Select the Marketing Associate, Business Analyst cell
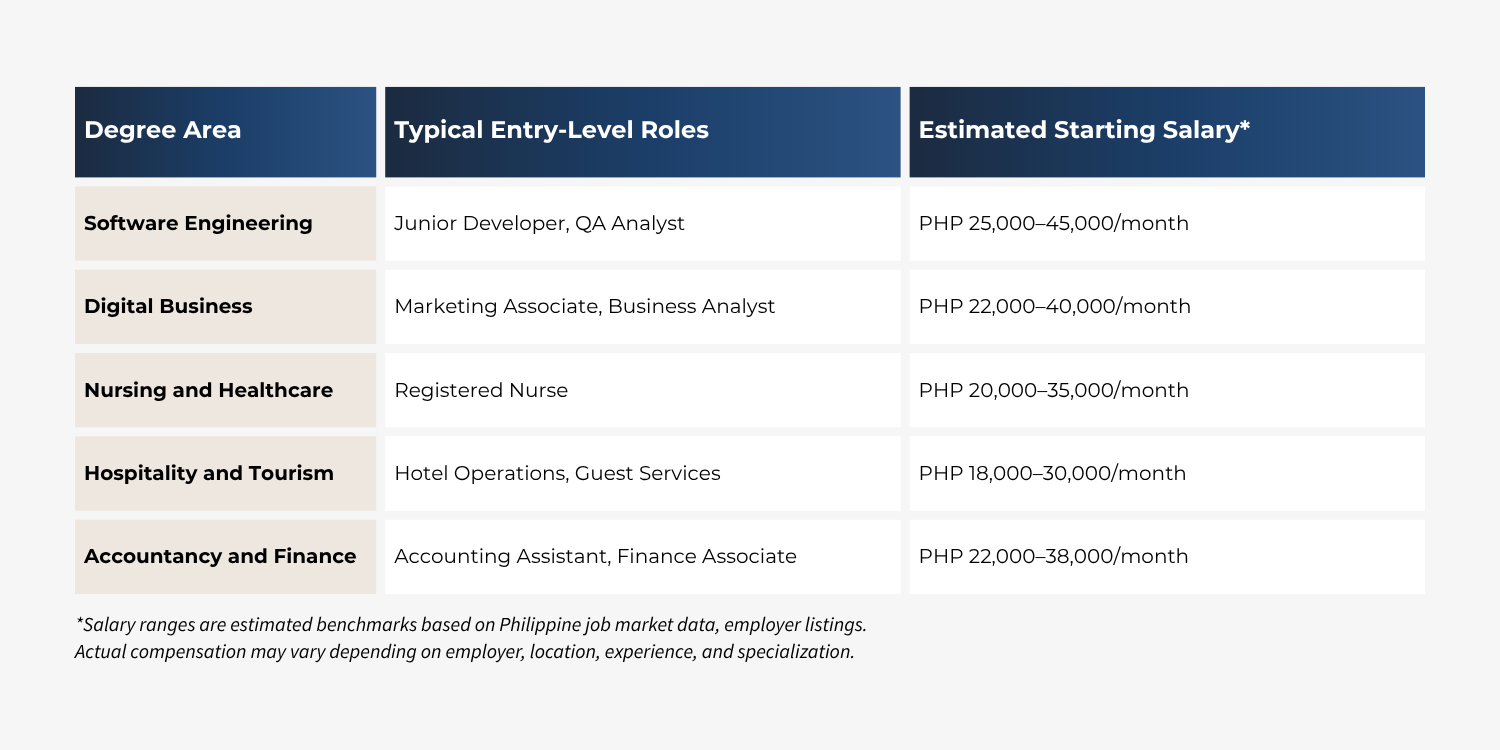This screenshot has width=1500, height=750. tap(642, 307)
